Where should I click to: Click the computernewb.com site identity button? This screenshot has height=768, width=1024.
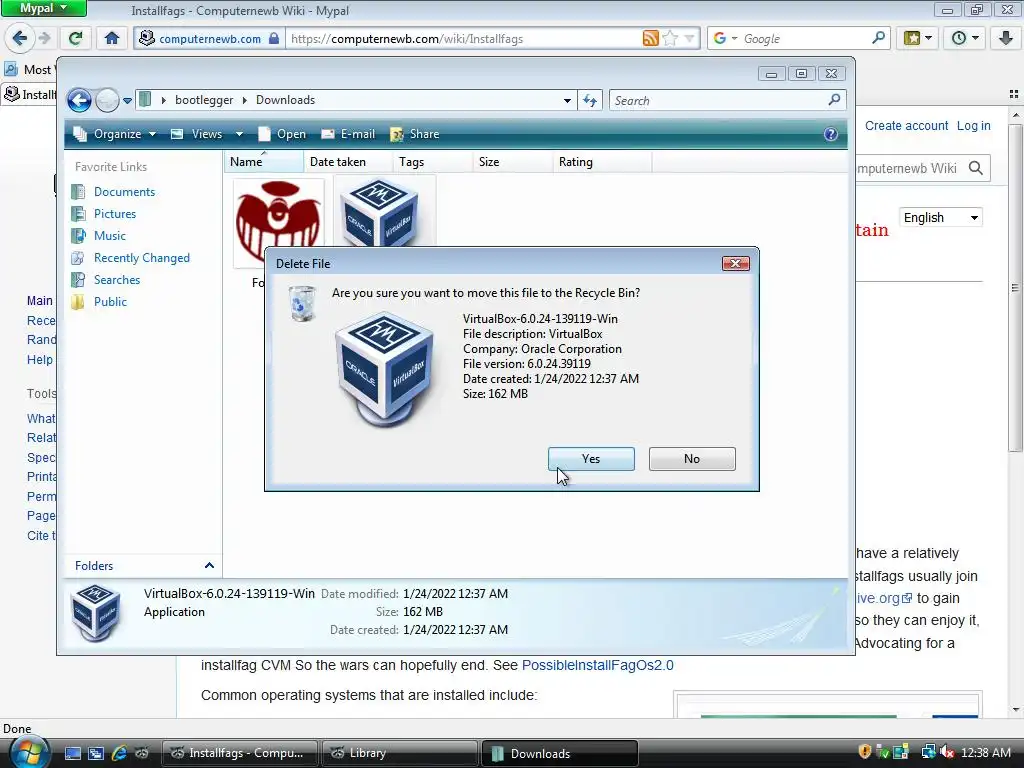(x=210, y=39)
